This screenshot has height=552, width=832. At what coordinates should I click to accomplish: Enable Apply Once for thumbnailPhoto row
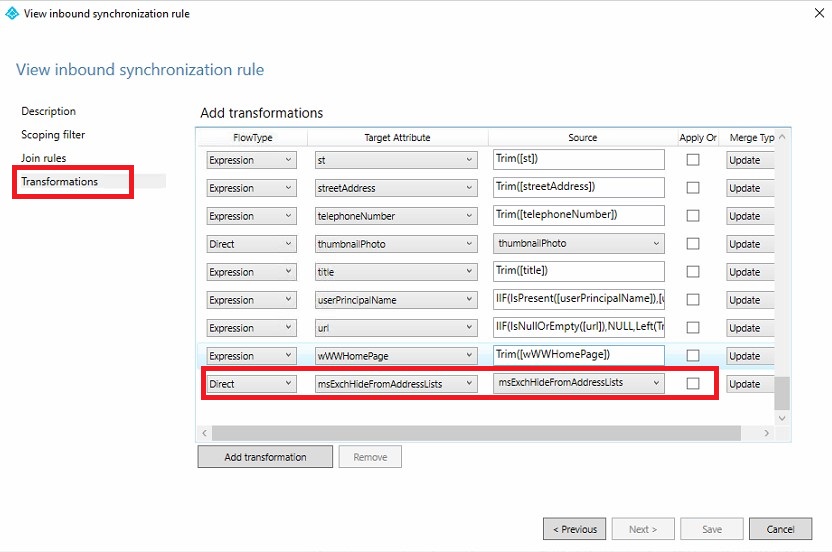(692, 244)
